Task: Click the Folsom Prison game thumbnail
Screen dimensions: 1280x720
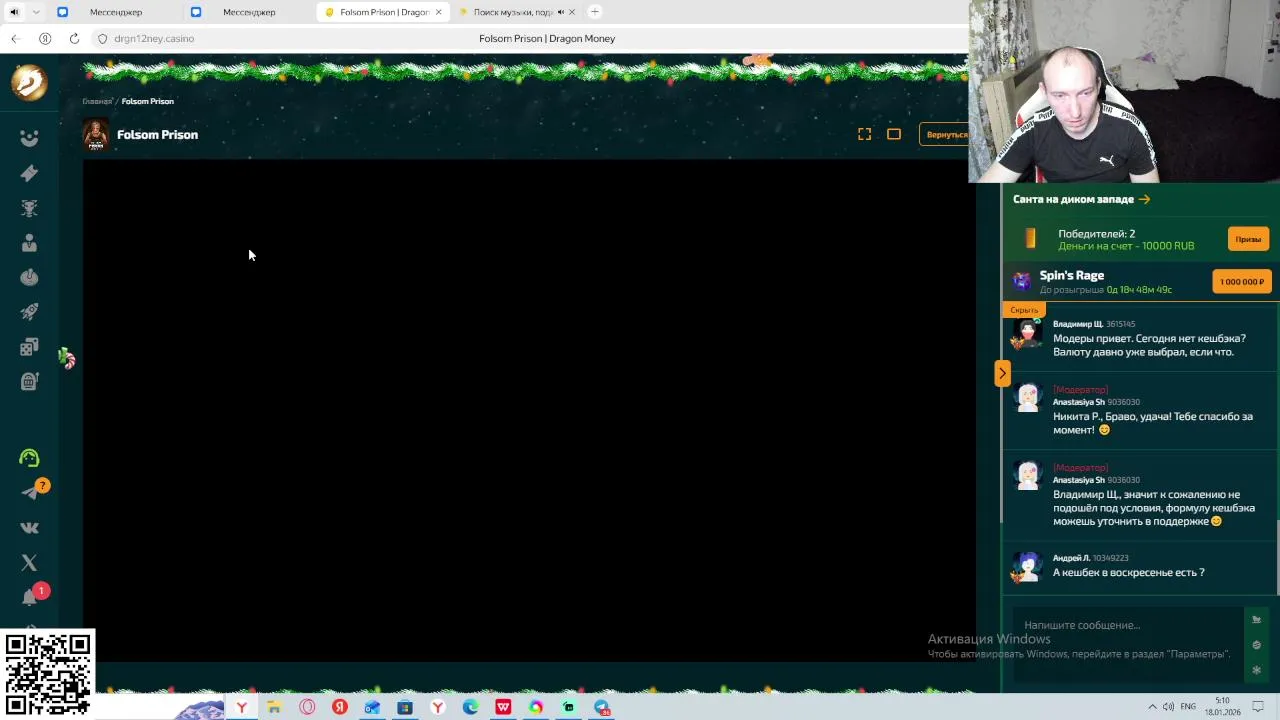Action: pyautogui.click(x=96, y=135)
